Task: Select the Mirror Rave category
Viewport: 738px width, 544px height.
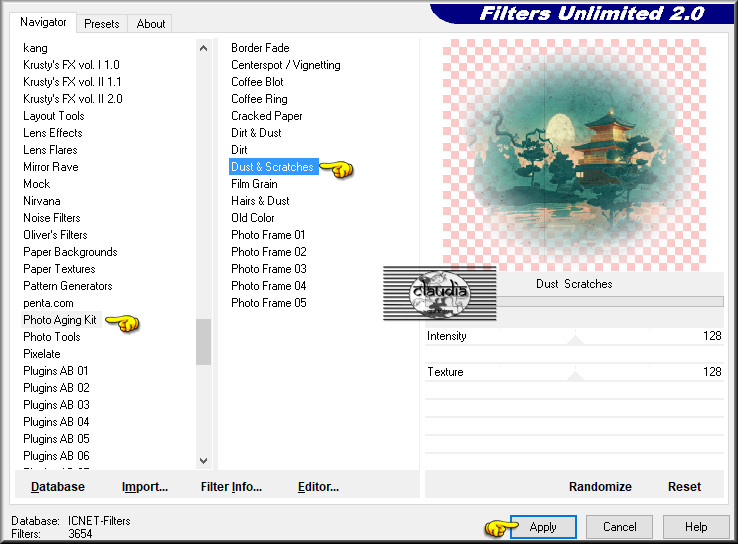Action: 51,167
